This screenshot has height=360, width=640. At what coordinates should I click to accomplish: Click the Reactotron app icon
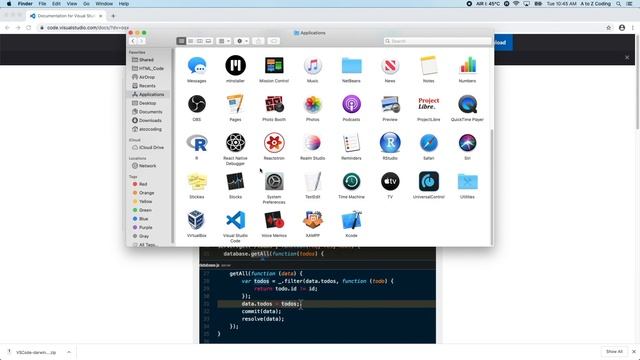pyautogui.click(x=274, y=143)
